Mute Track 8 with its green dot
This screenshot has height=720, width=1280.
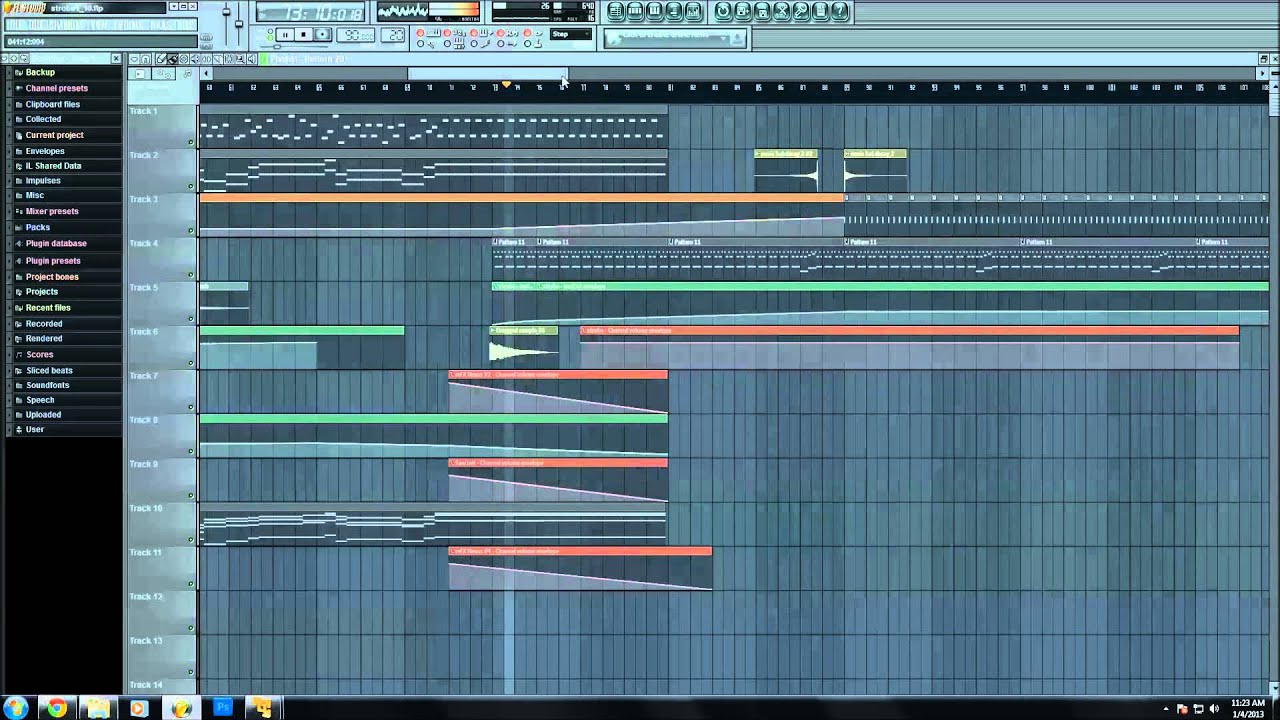pyautogui.click(x=191, y=451)
